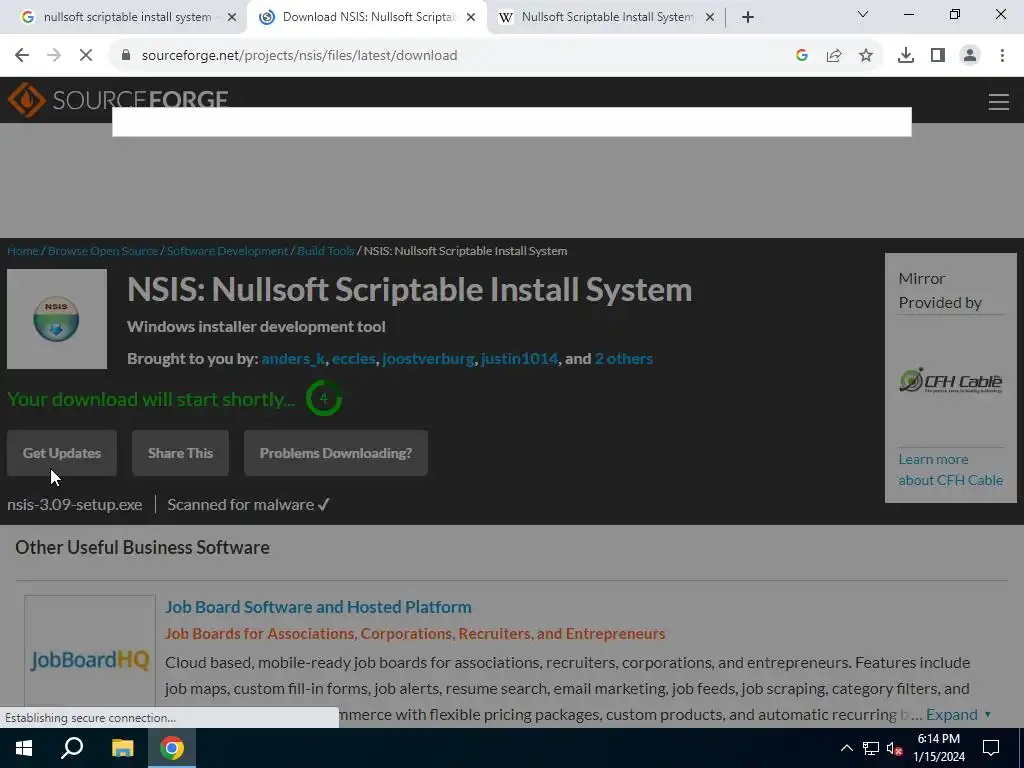
Task: Click the Google icon in address bar
Action: coord(802,56)
